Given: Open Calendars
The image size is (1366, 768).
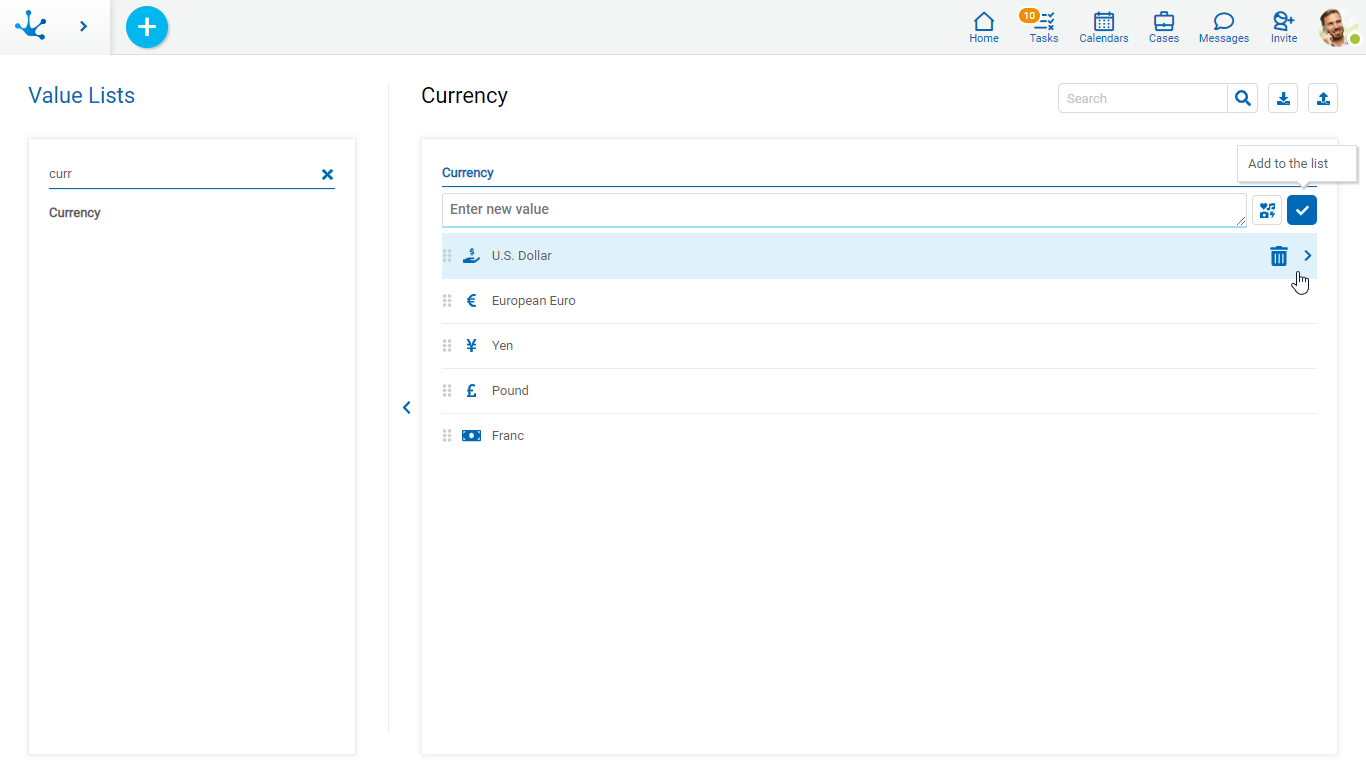Looking at the screenshot, I should tap(1104, 27).
